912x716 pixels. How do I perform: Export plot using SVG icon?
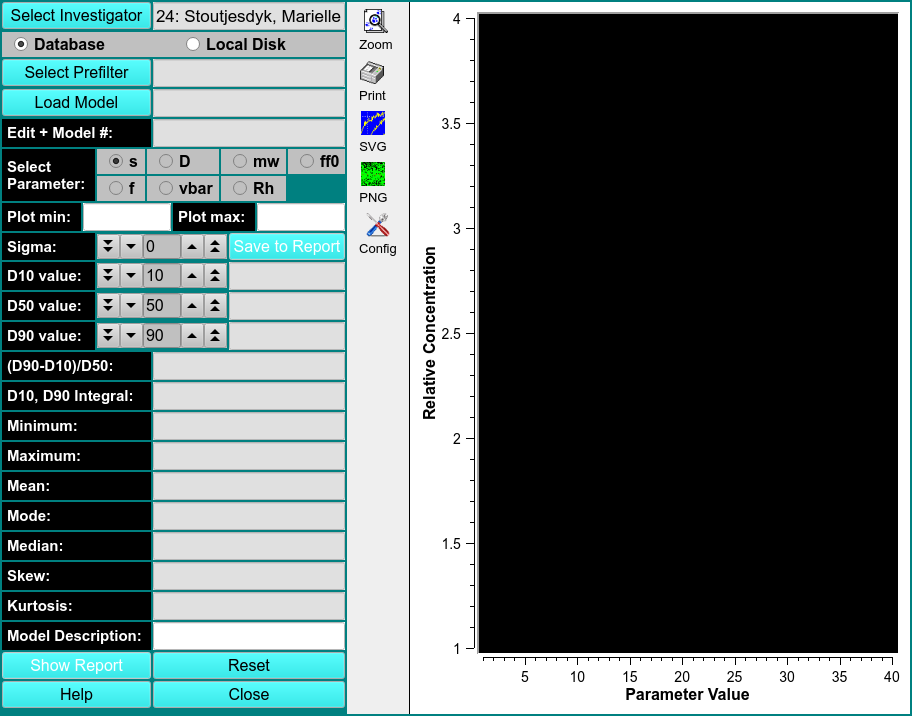click(372, 124)
